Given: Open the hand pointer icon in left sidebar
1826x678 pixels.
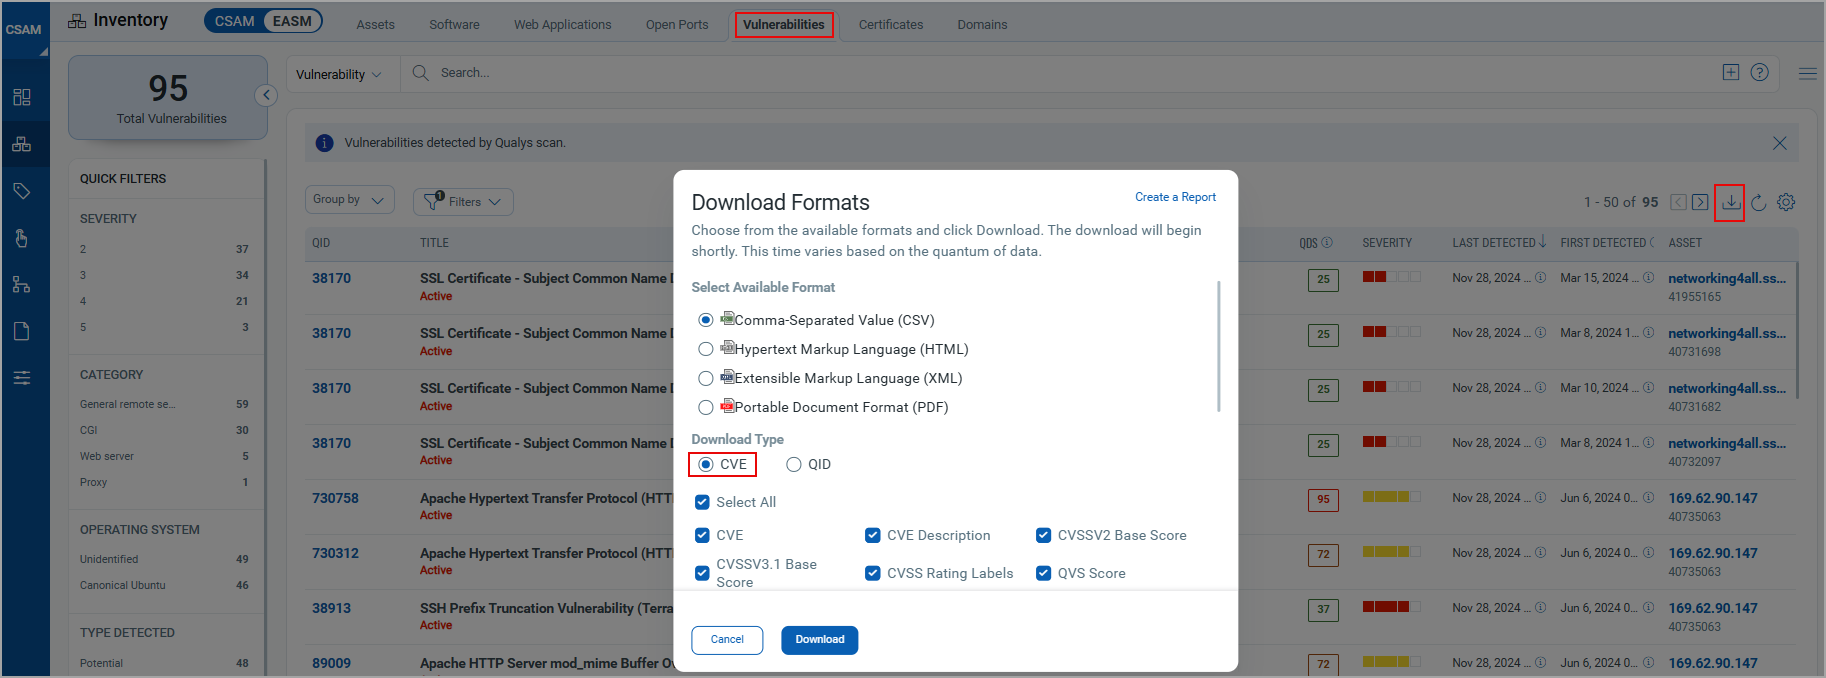Looking at the screenshot, I should pos(22,238).
